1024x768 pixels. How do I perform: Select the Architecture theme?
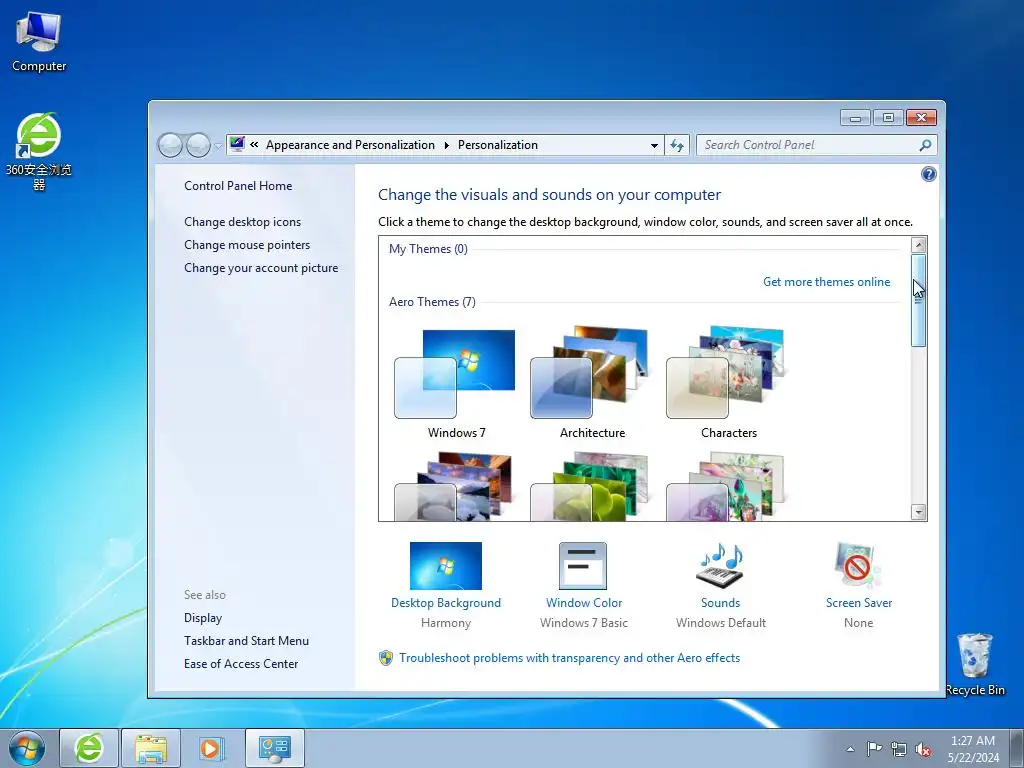(x=592, y=383)
